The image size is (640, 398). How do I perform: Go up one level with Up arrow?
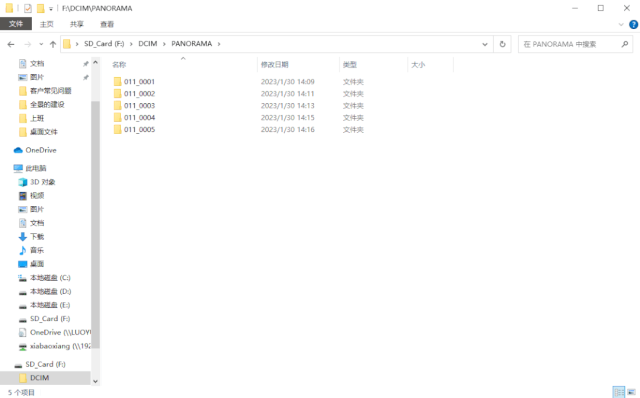(x=53, y=44)
